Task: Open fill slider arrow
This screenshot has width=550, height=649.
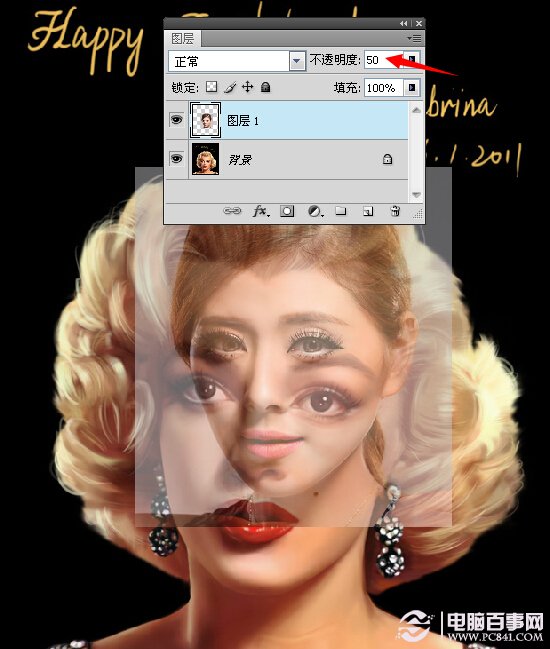Action: pos(412,88)
